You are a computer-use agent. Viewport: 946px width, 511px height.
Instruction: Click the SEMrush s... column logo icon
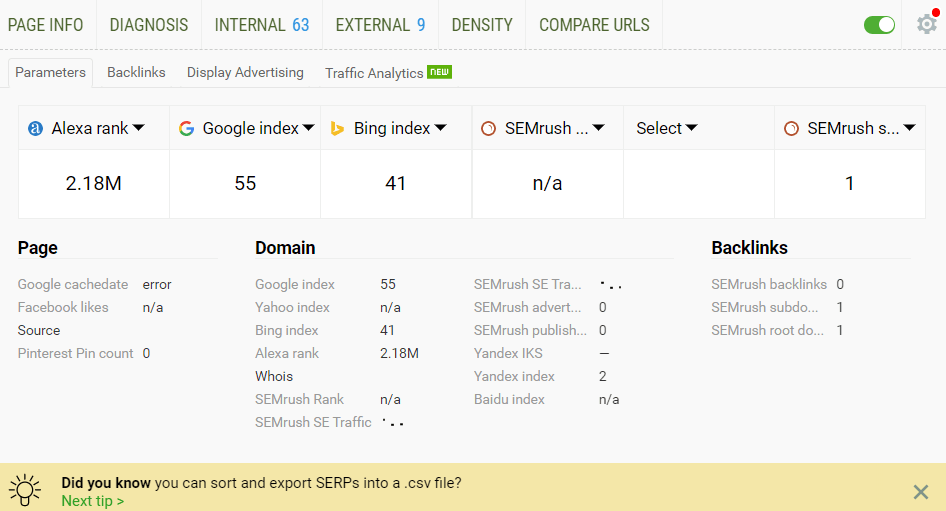792,129
